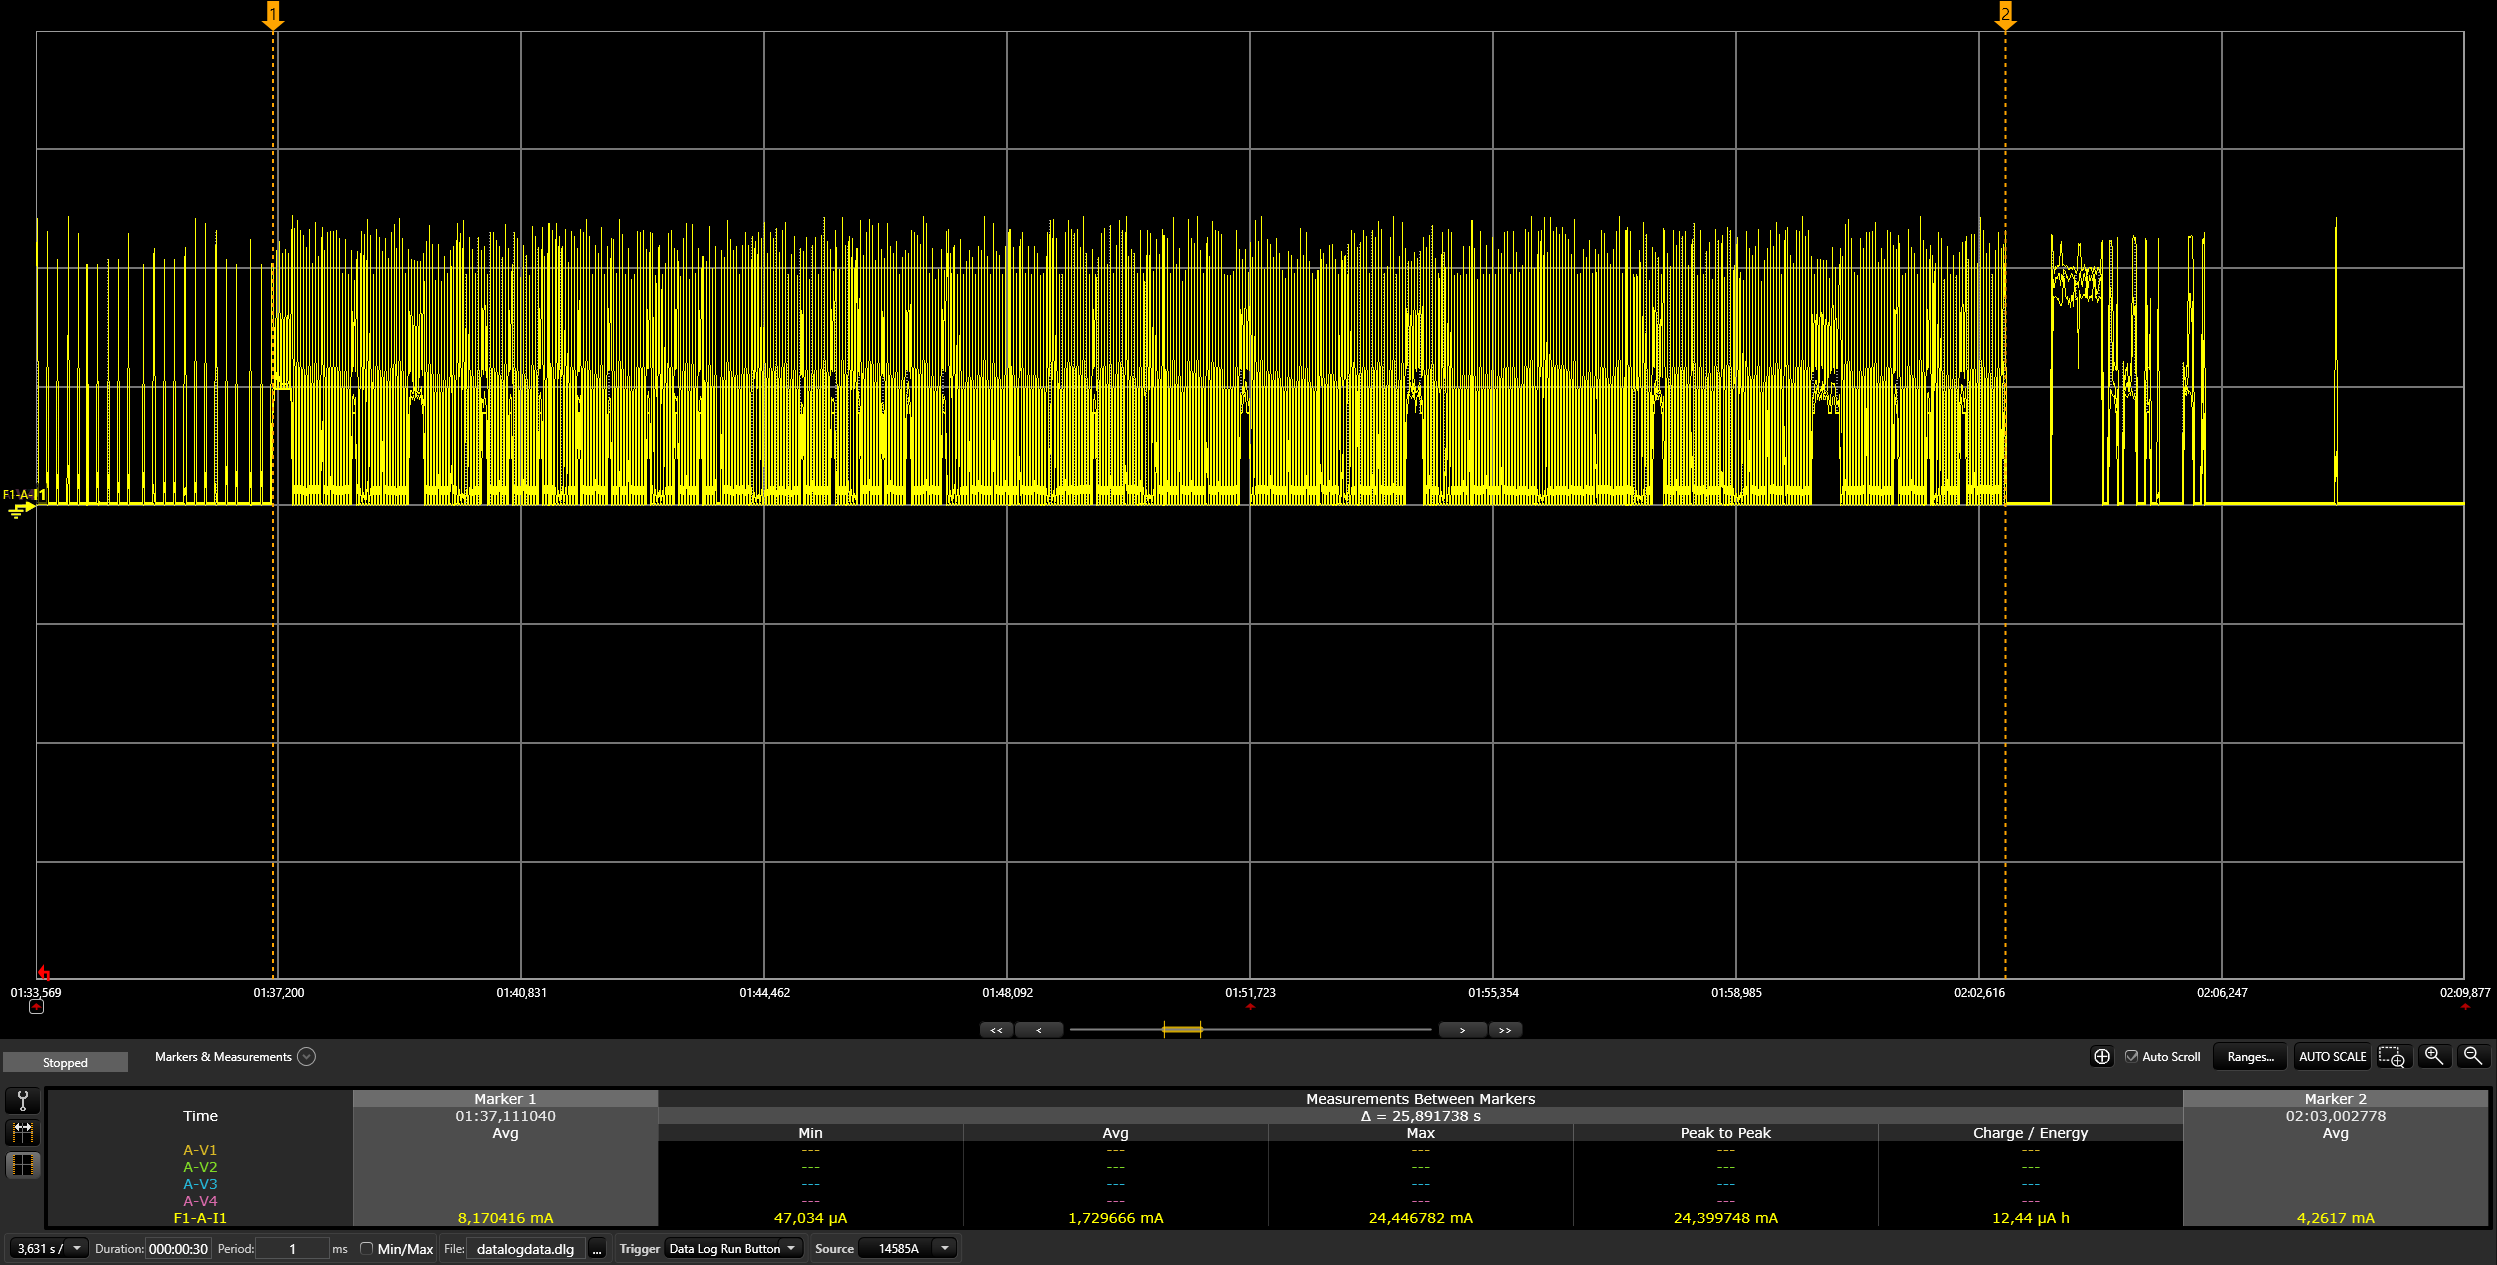Screen dimensions: 2497x1265
Task: Zoom out with the minus magnifier
Action: tap(2472, 1056)
